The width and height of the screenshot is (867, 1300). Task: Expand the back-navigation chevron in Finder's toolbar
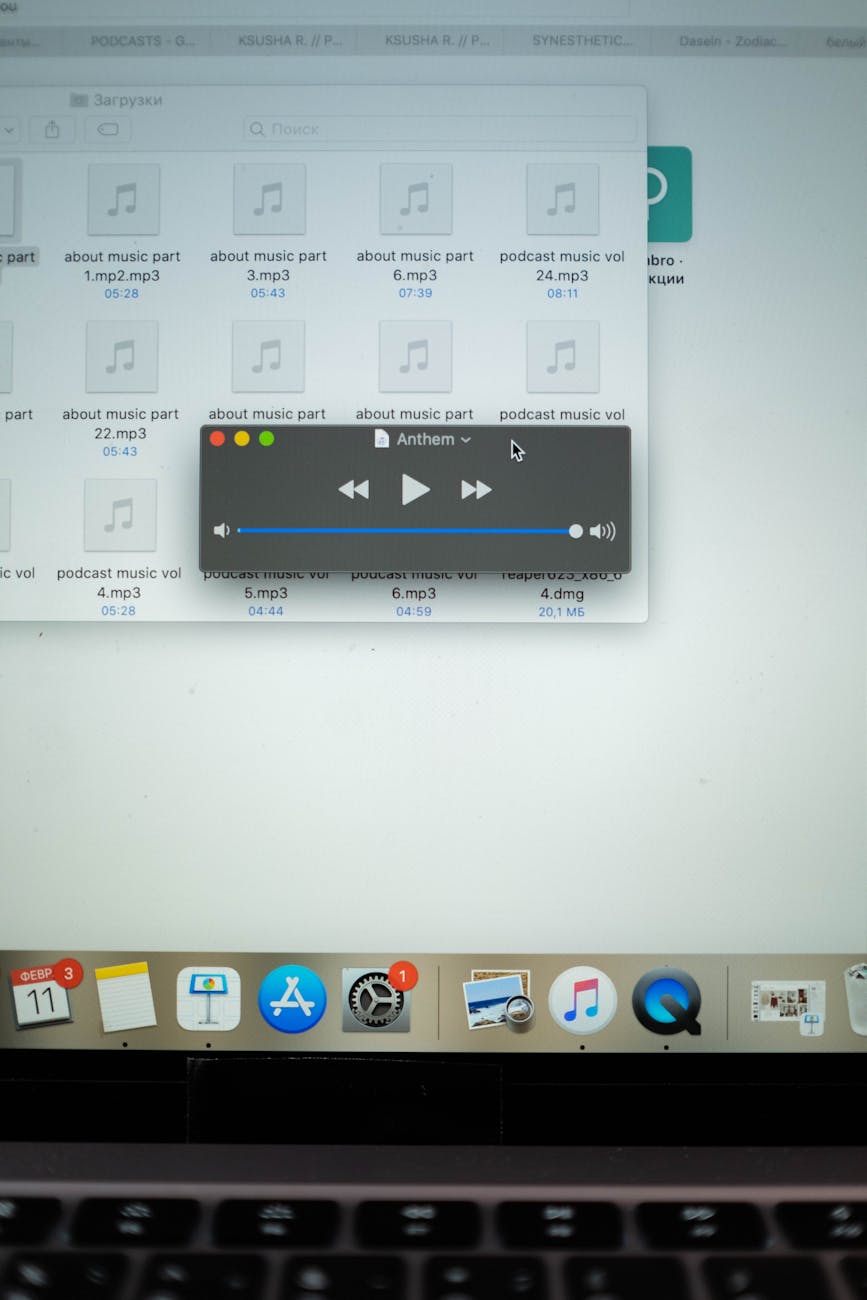coord(9,130)
